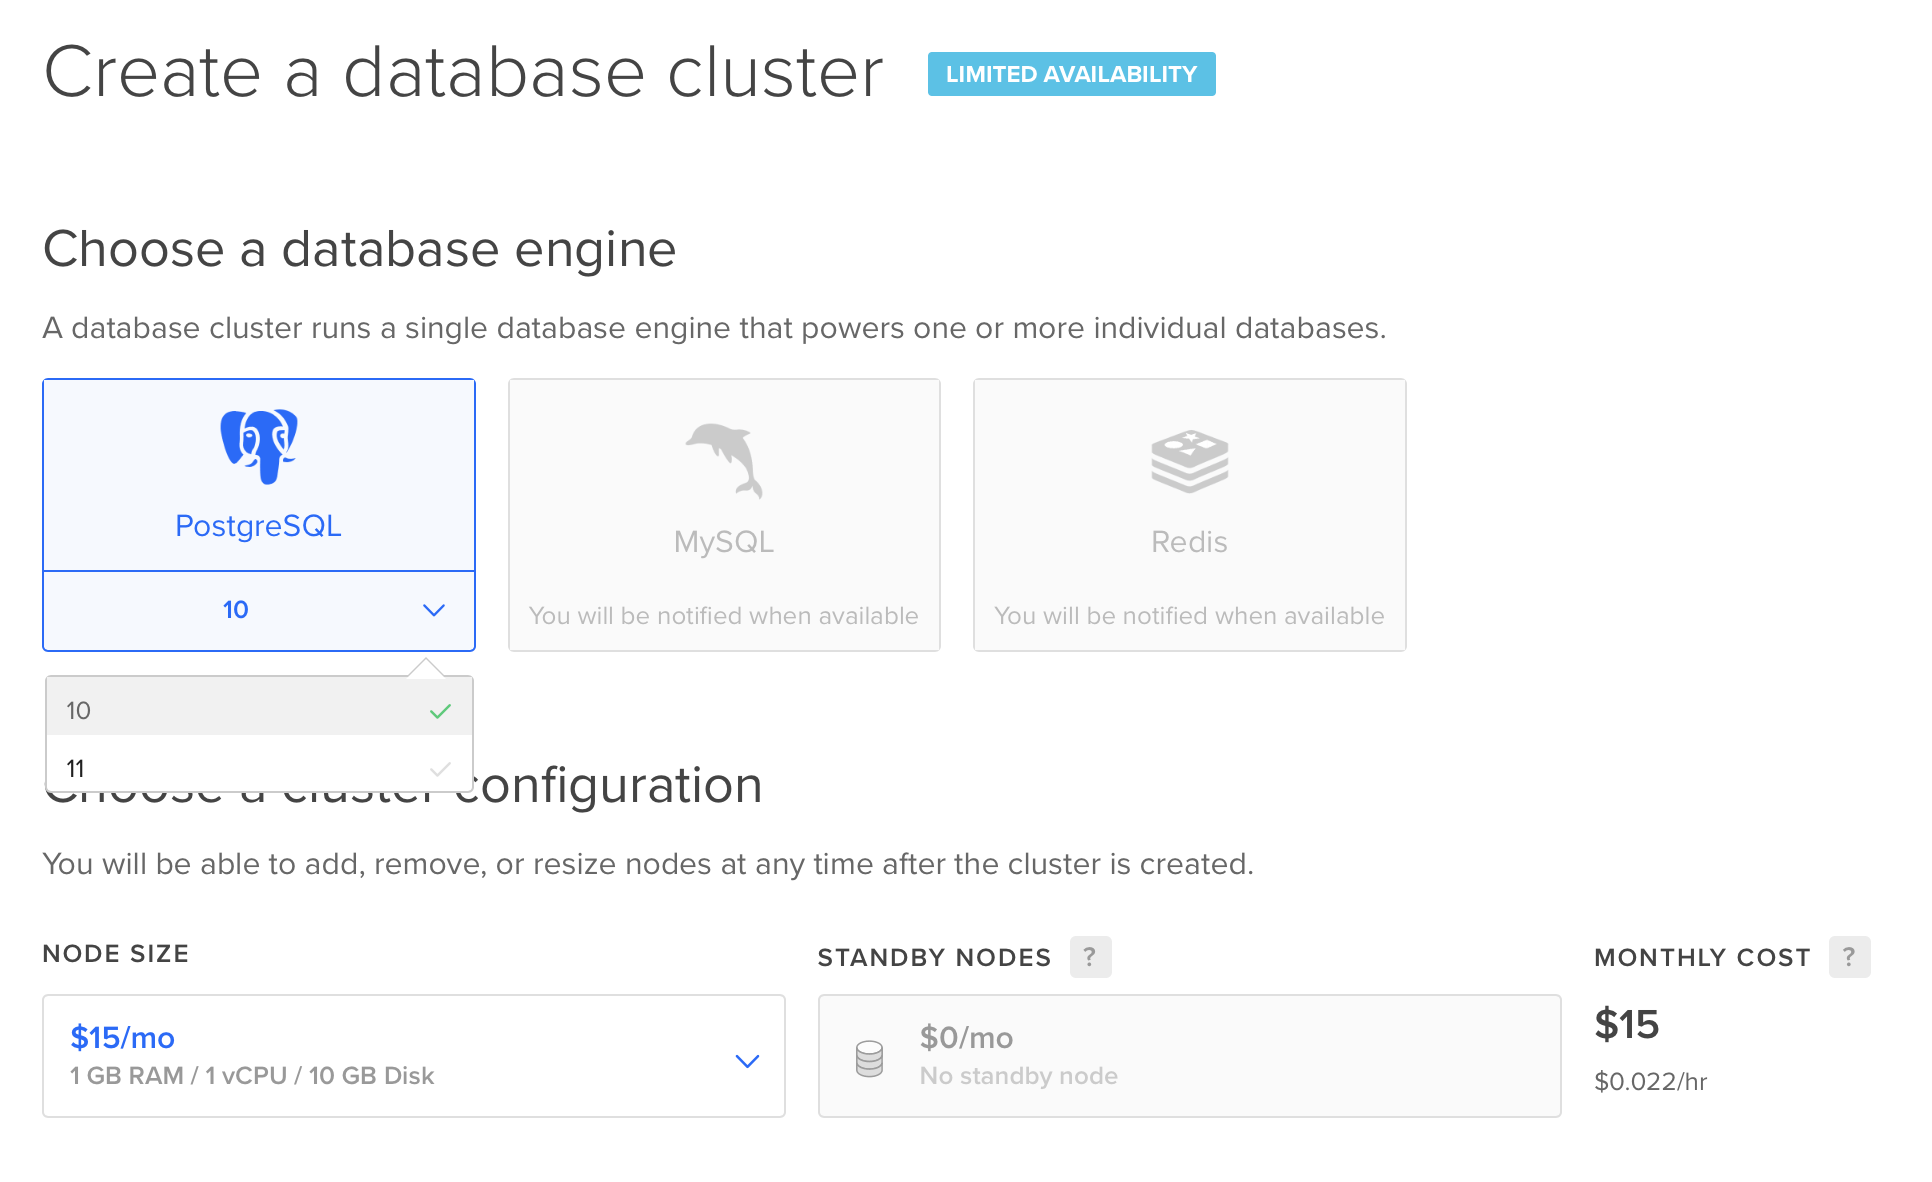This screenshot has height=1182, width=1932.
Task: Click Redis 'You will be notified when available' text
Action: tap(1189, 616)
